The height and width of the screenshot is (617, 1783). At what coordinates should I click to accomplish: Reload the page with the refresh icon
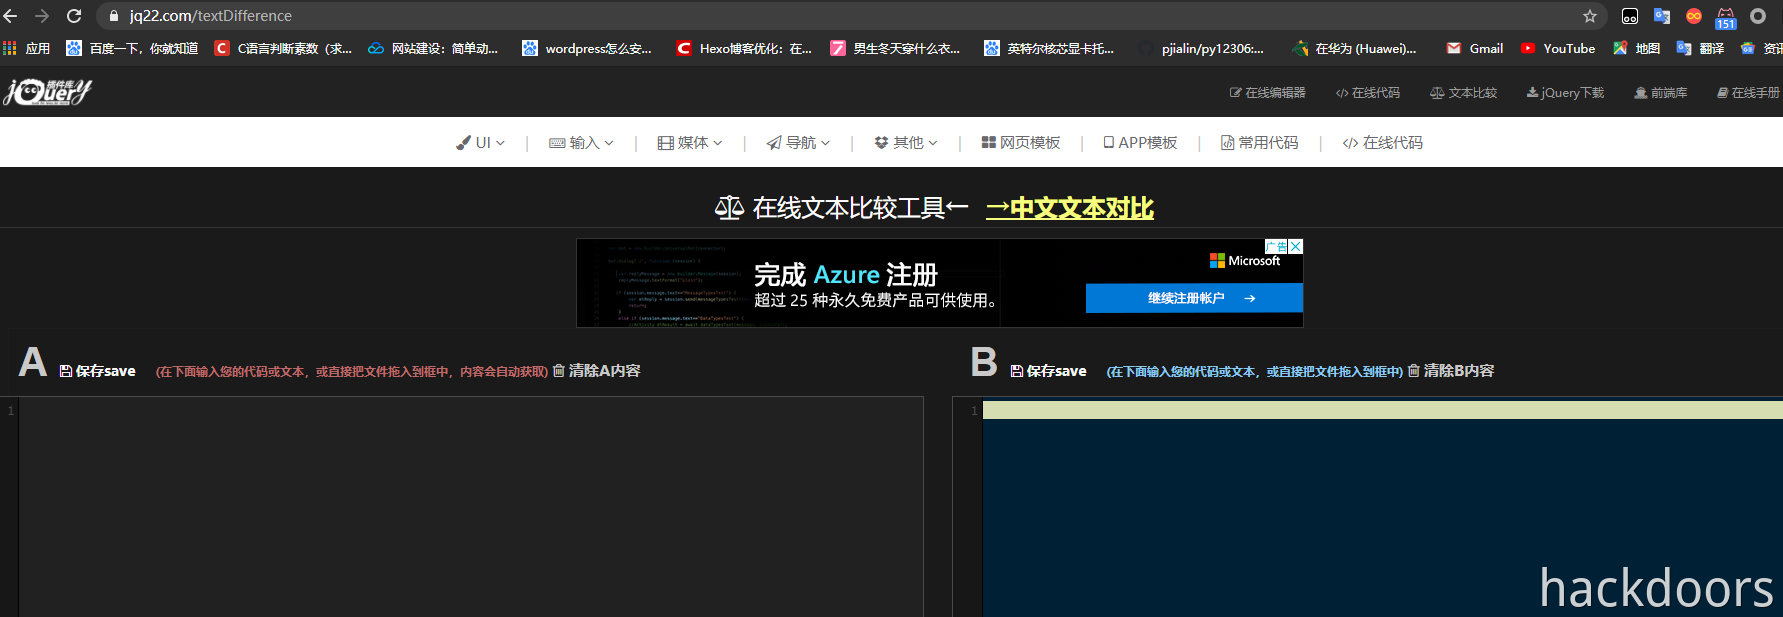click(x=74, y=16)
